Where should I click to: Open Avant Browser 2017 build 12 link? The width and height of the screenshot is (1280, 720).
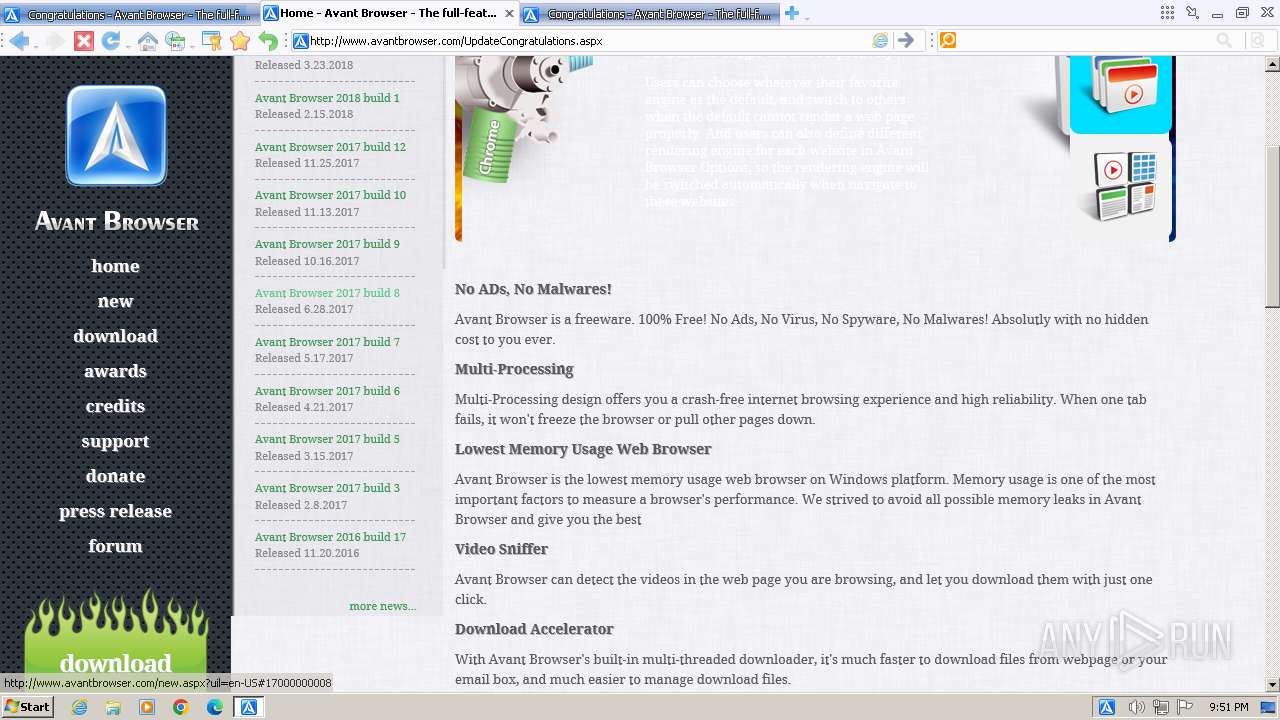(330, 147)
